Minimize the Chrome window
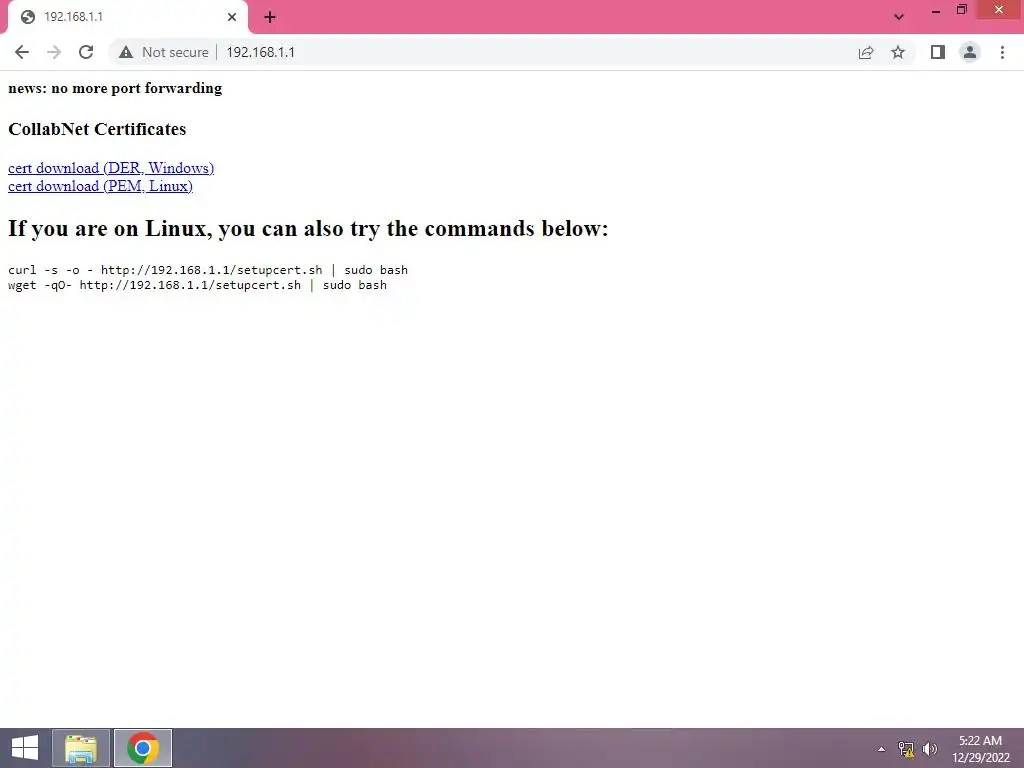This screenshot has height=768, width=1024. click(x=936, y=10)
